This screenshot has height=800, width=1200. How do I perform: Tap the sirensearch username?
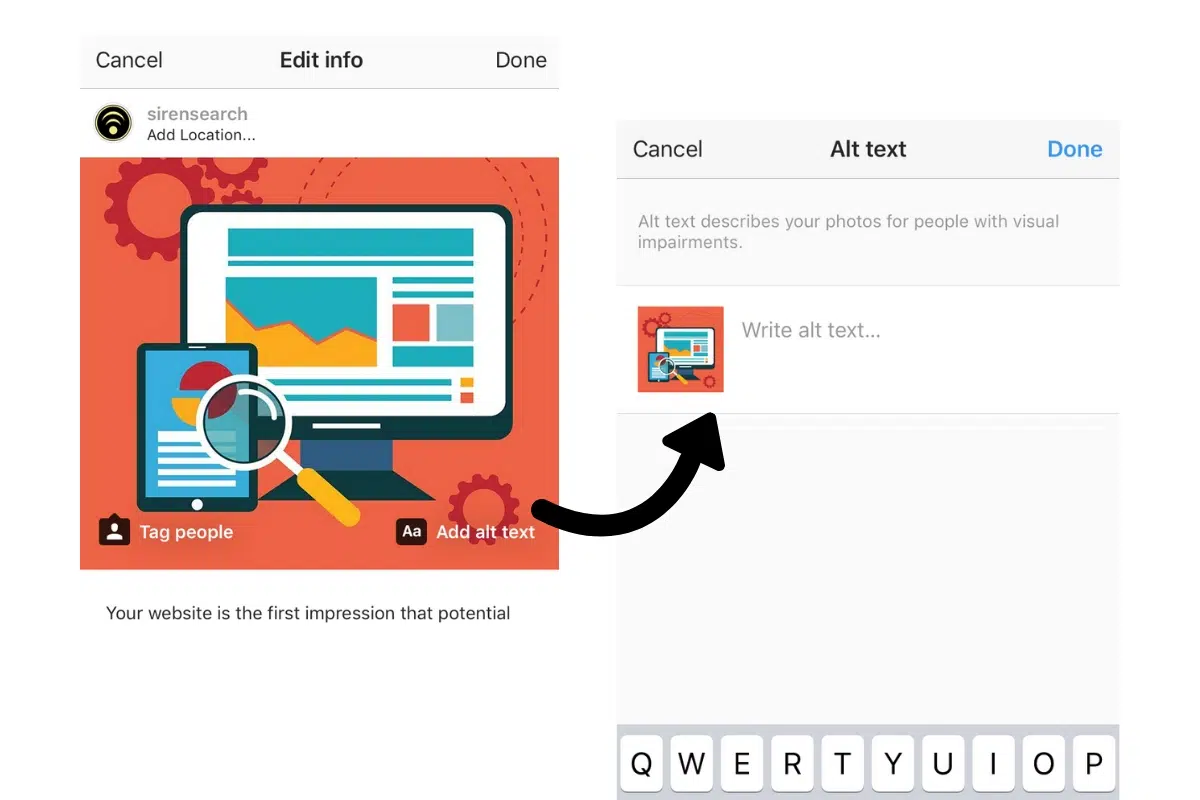(x=197, y=114)
